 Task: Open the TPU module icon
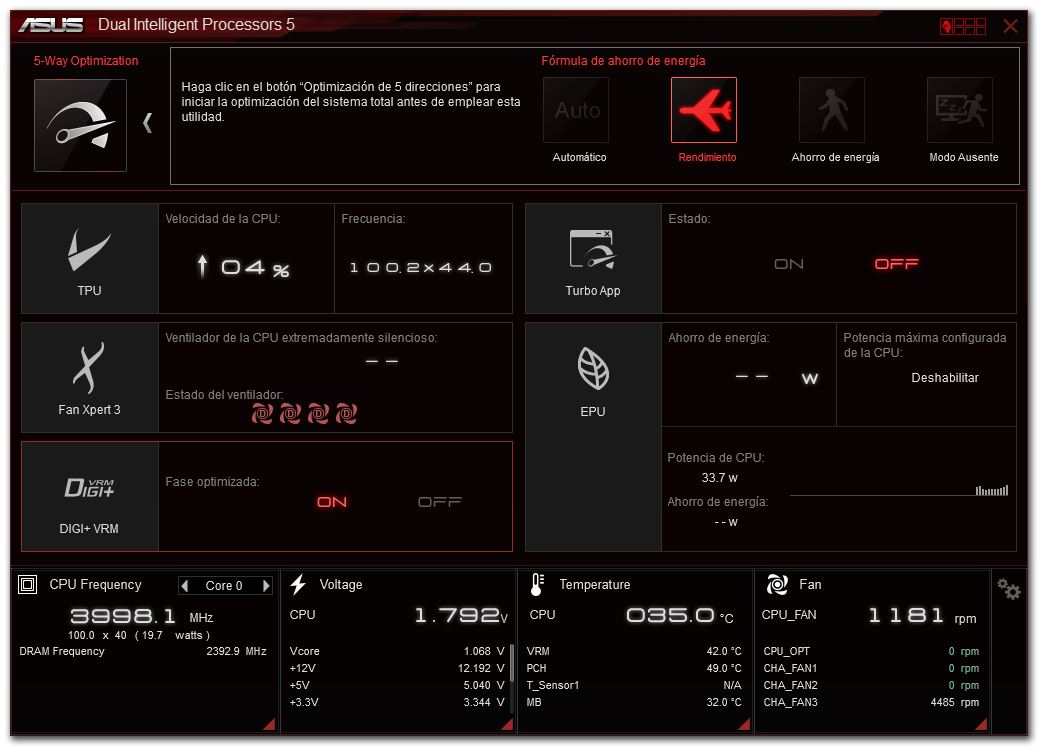[90, 258]
